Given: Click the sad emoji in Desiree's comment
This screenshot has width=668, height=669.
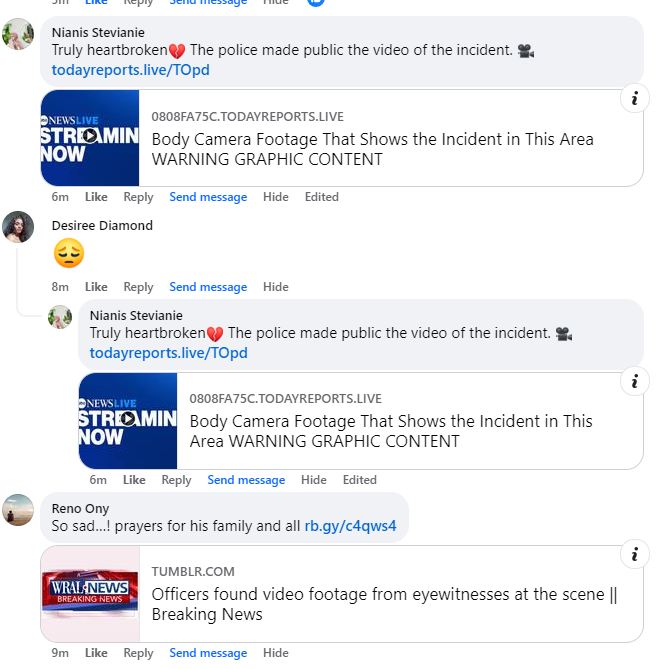Looking at the screenshot, I should (68, 254).
